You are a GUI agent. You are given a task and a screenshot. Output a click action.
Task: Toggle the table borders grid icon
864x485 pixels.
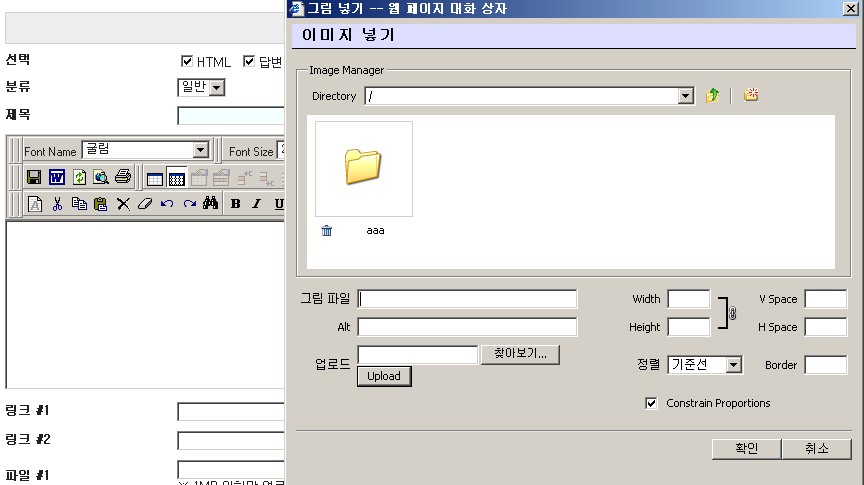coord(177,177)
